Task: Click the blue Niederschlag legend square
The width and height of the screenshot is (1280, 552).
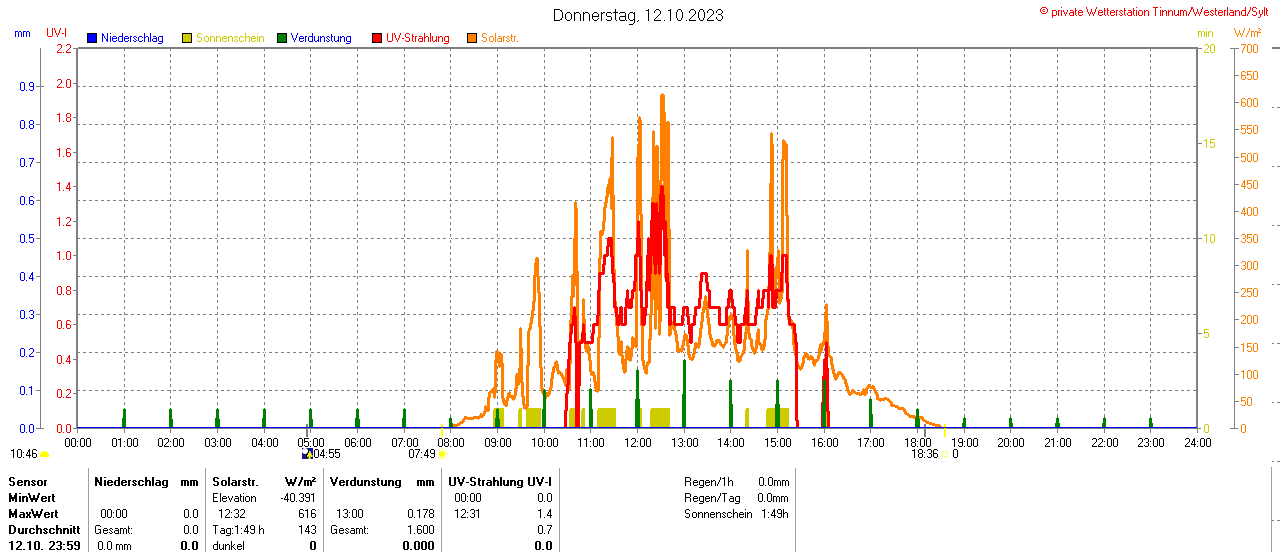Action: [92, 38]
